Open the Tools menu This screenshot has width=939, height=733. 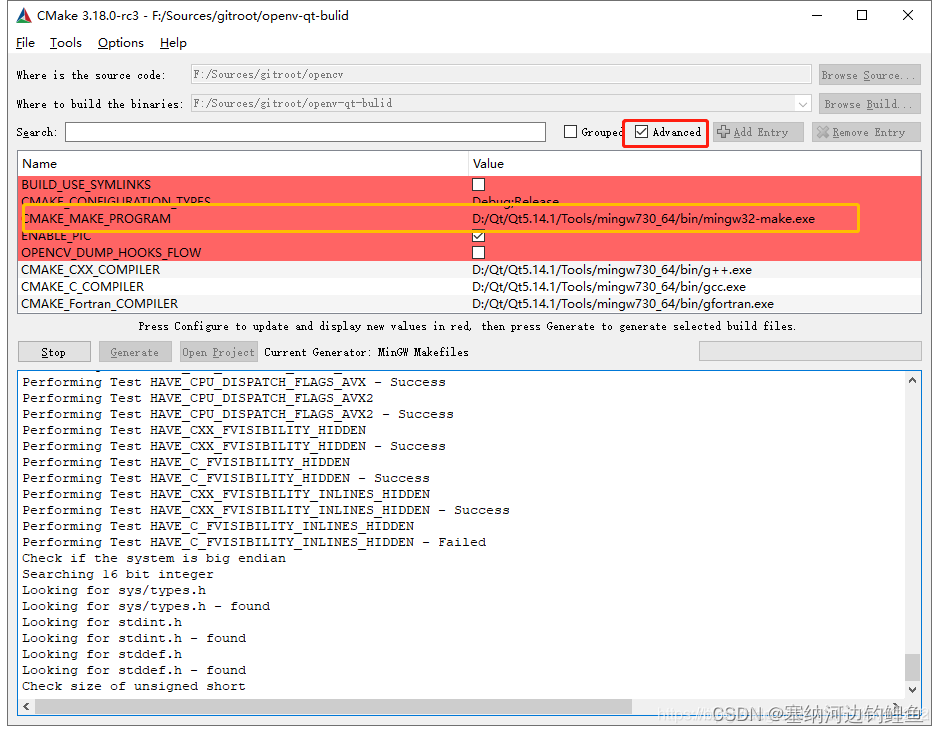click(x=65, y=43)
